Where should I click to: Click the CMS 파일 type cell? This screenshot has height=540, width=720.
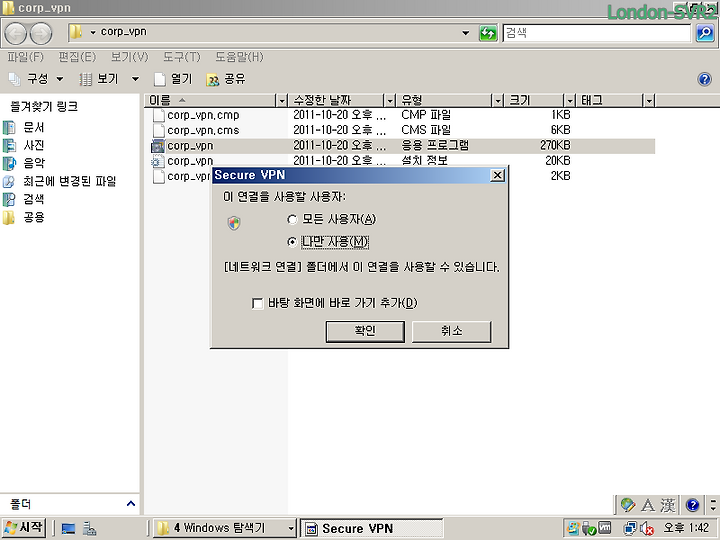426,130
